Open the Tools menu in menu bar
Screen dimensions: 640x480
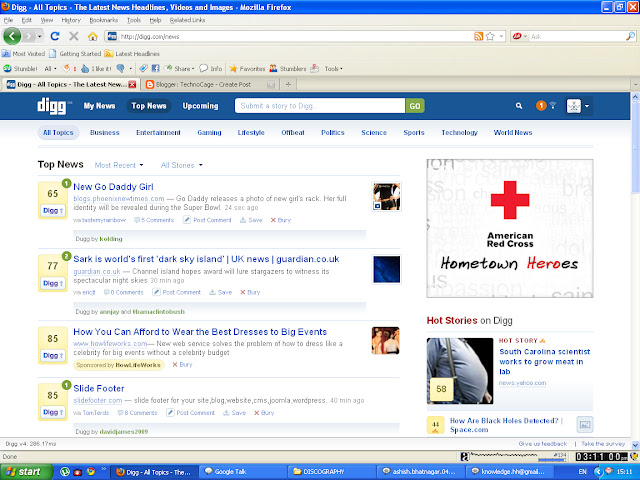pos(133,20)
